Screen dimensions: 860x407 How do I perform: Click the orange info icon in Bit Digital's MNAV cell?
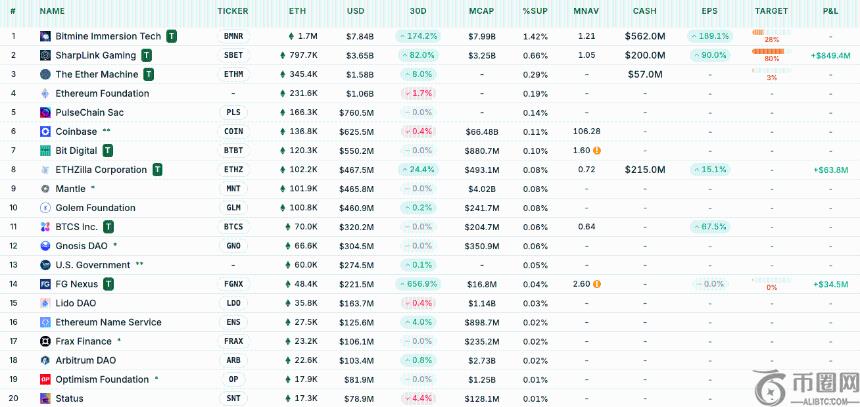[x=597, y=151]
